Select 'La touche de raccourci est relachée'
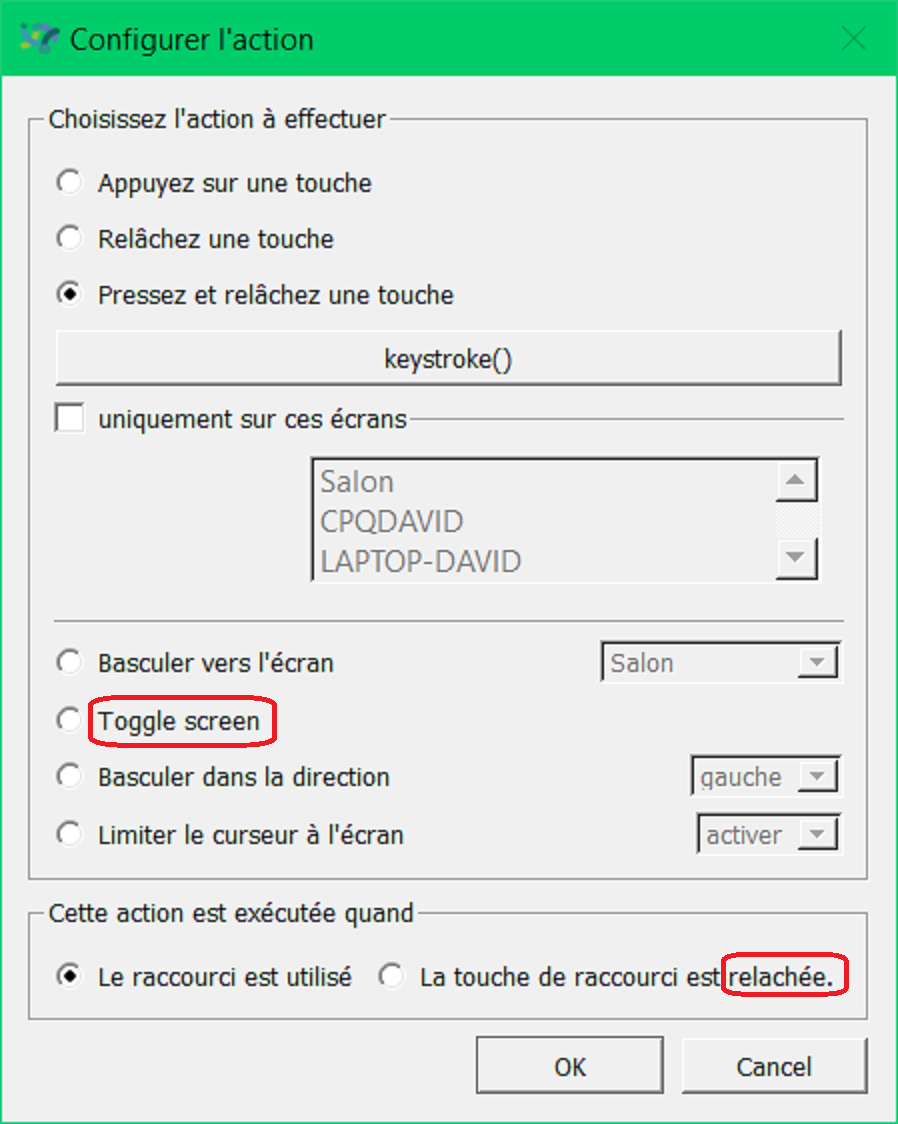This screenshot has height=1124, width=898. (x=391, y=976)
